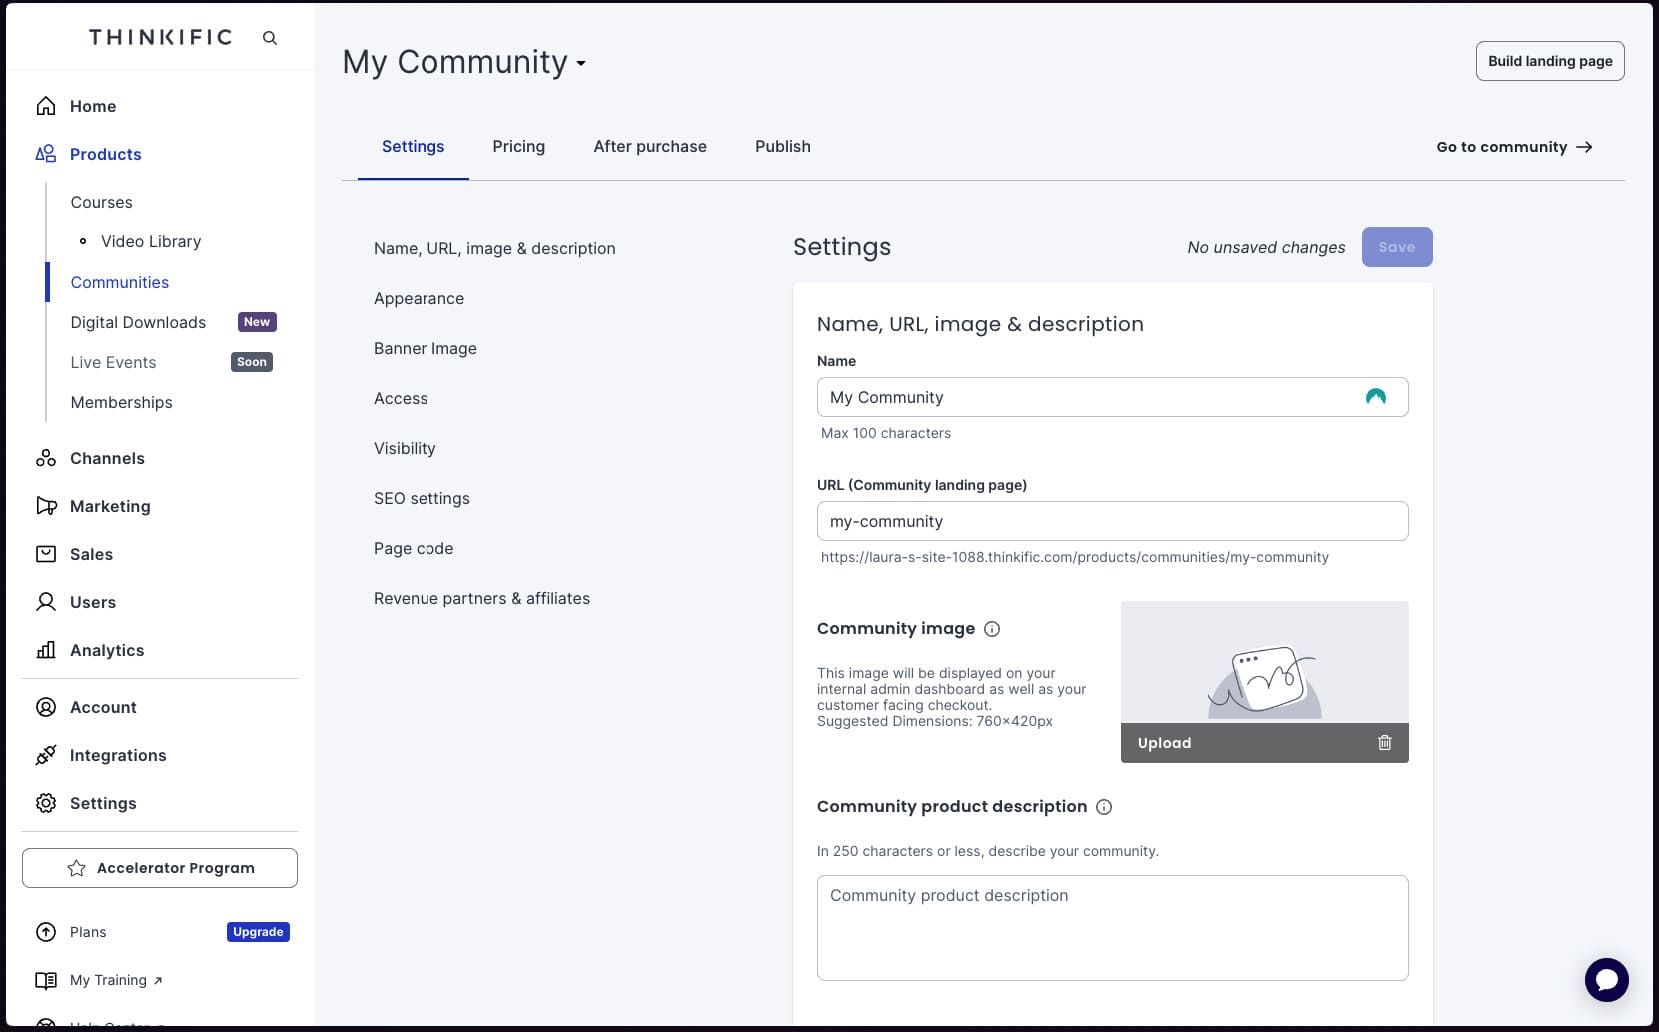The height and width of the screenshot is (1032, 1659).
Task: Open the Settings gear icon in sidebar
Action: pyautogui.click(x=45, y=803)
